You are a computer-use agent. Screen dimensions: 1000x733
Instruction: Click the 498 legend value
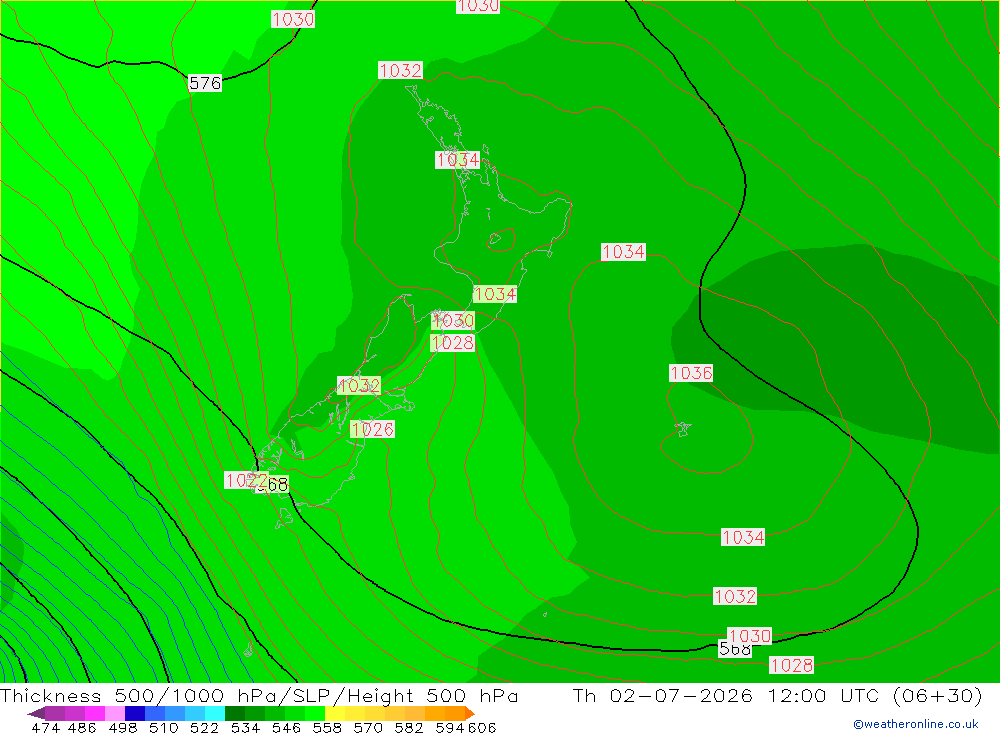point(122,727)
